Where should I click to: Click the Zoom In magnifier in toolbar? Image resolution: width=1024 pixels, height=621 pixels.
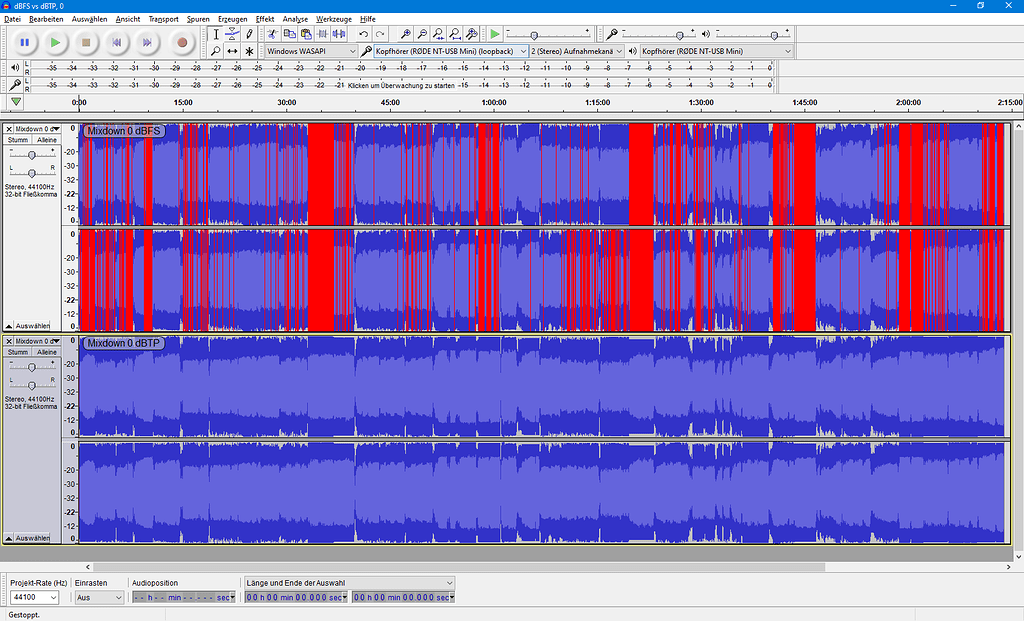405,34
